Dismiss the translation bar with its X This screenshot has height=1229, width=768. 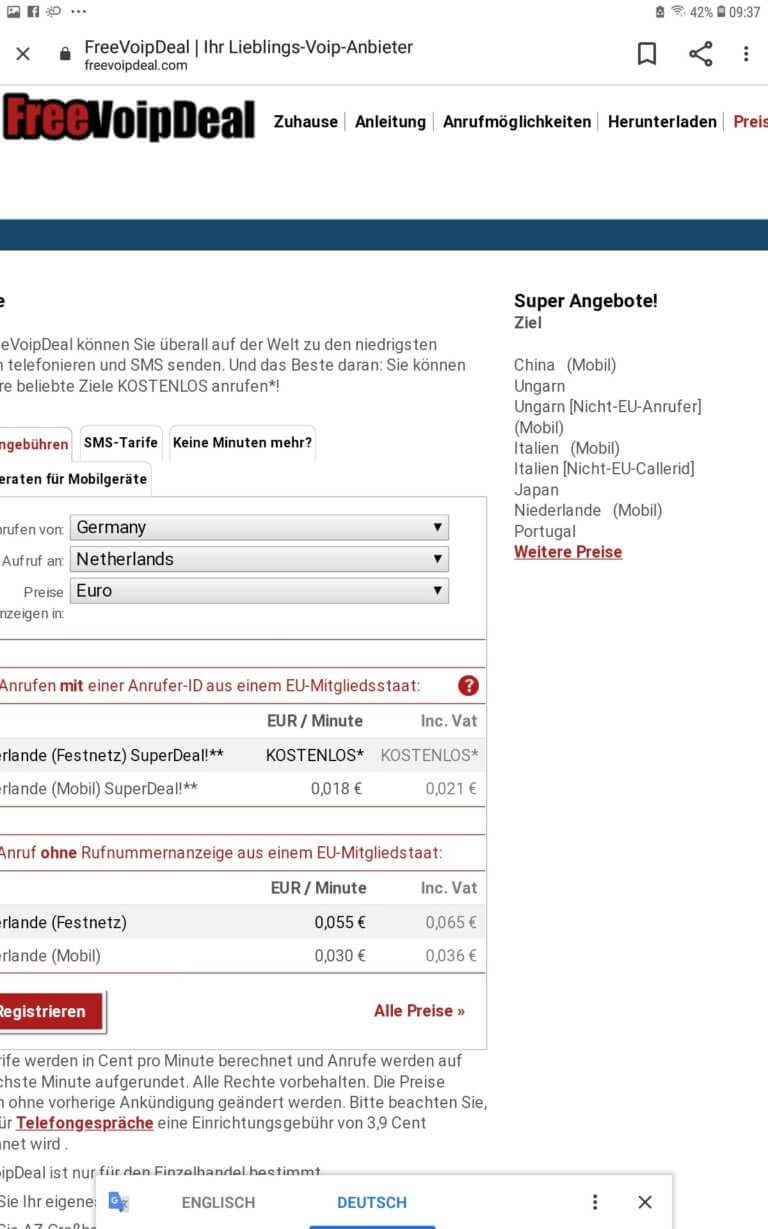[x=645, y=1202]
